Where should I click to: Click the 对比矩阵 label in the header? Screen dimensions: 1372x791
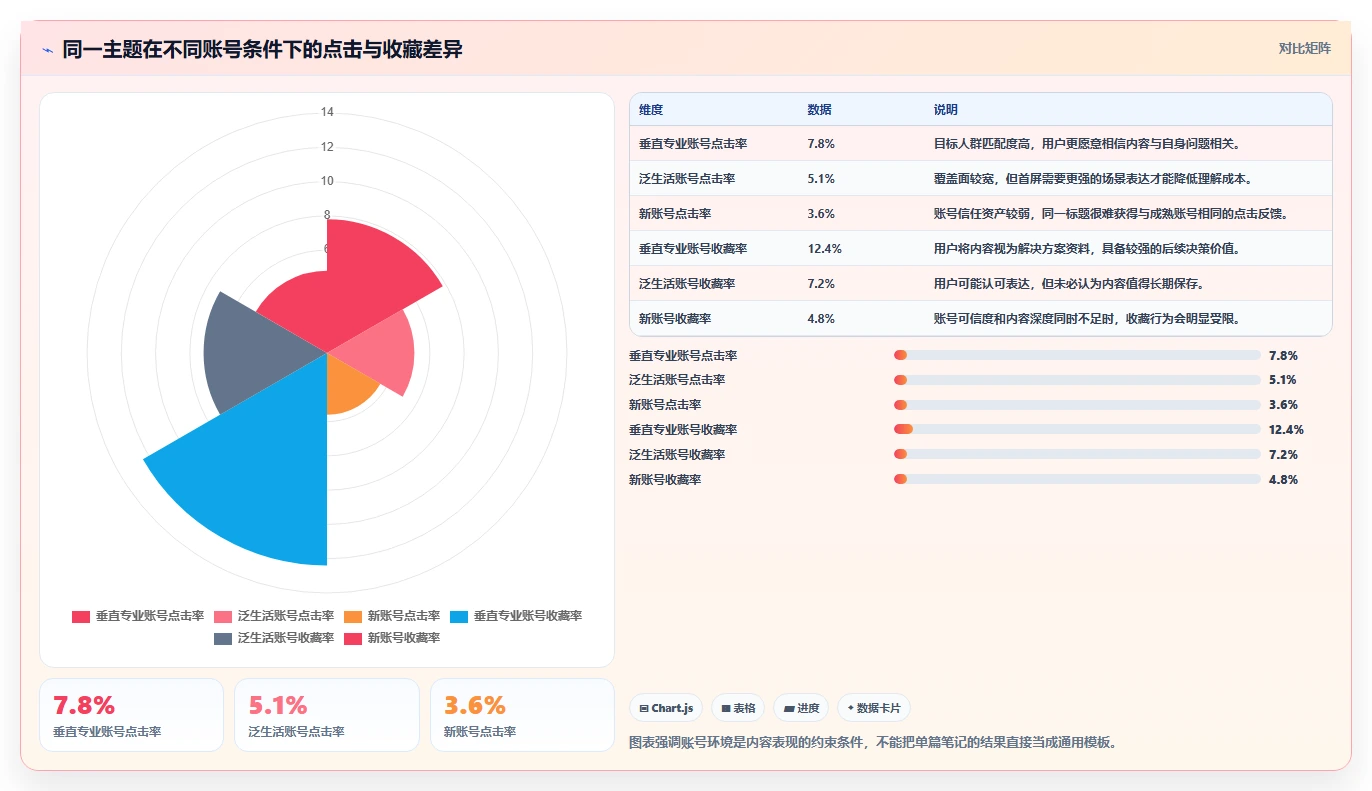1304,48
